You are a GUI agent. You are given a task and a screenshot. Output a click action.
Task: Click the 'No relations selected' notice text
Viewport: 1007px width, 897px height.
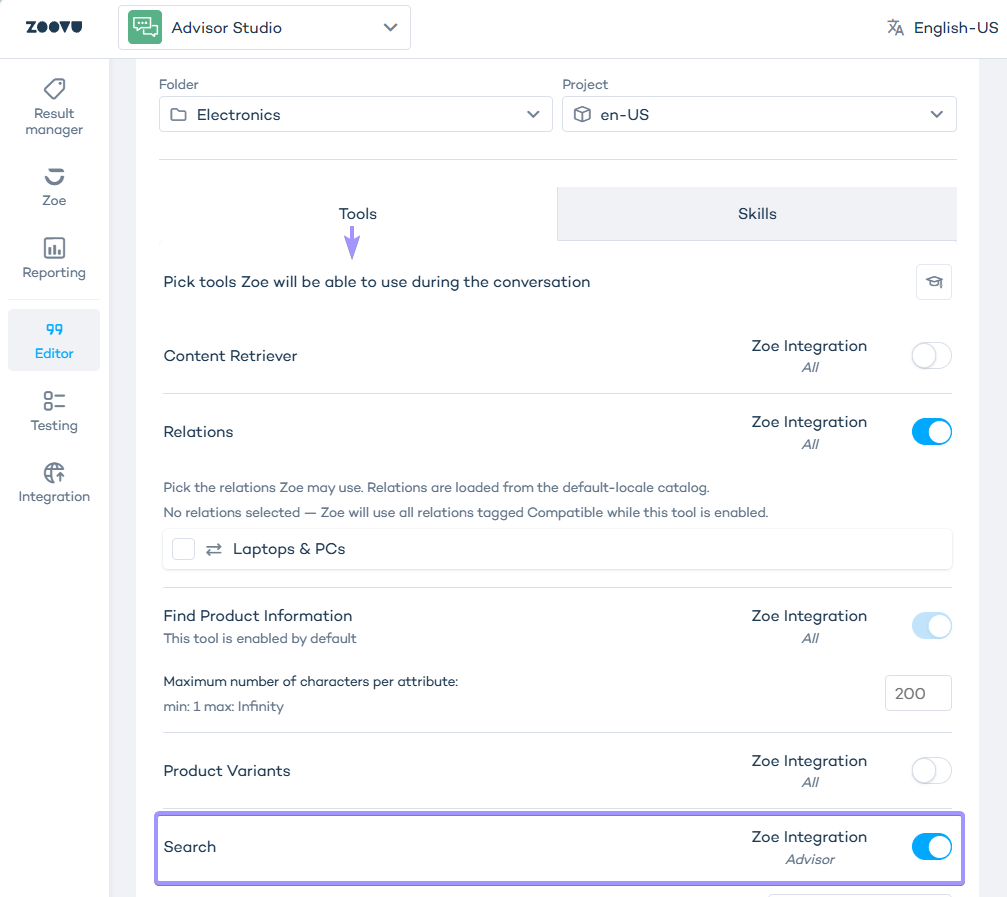(466, 512)
